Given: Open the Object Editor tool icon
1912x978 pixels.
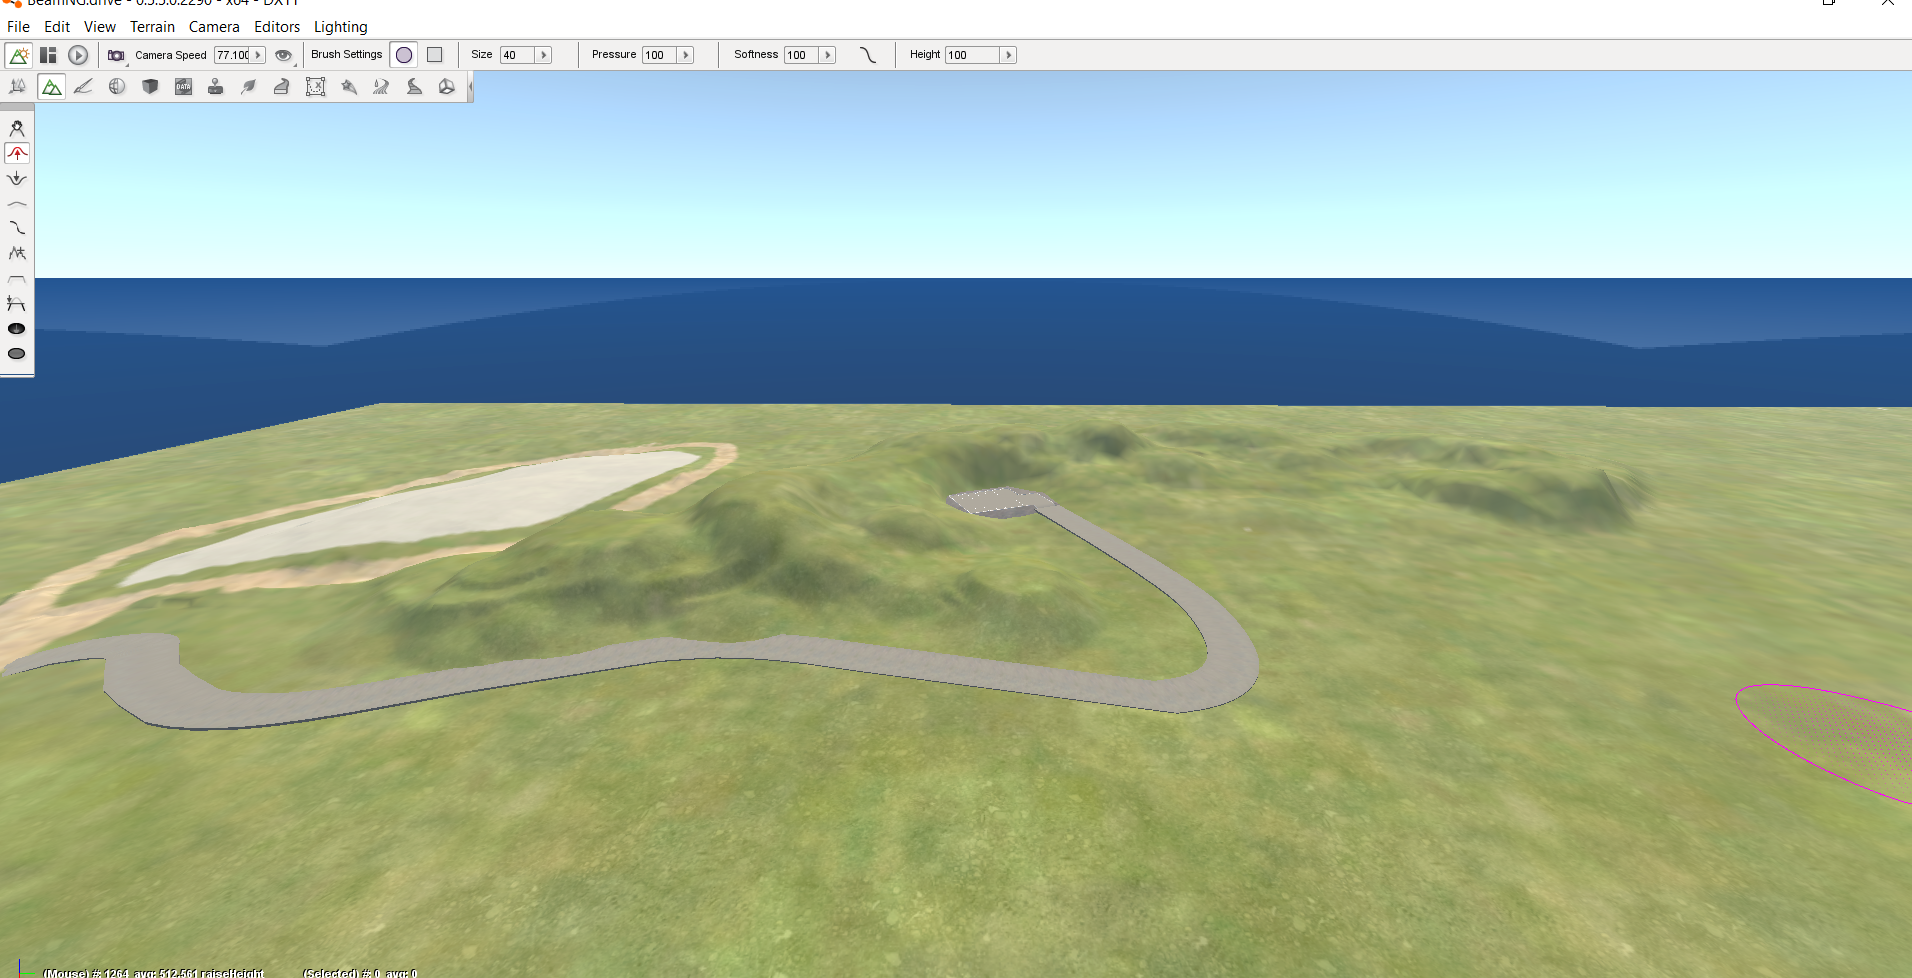Looking at the screenshot, I should 17,87.
